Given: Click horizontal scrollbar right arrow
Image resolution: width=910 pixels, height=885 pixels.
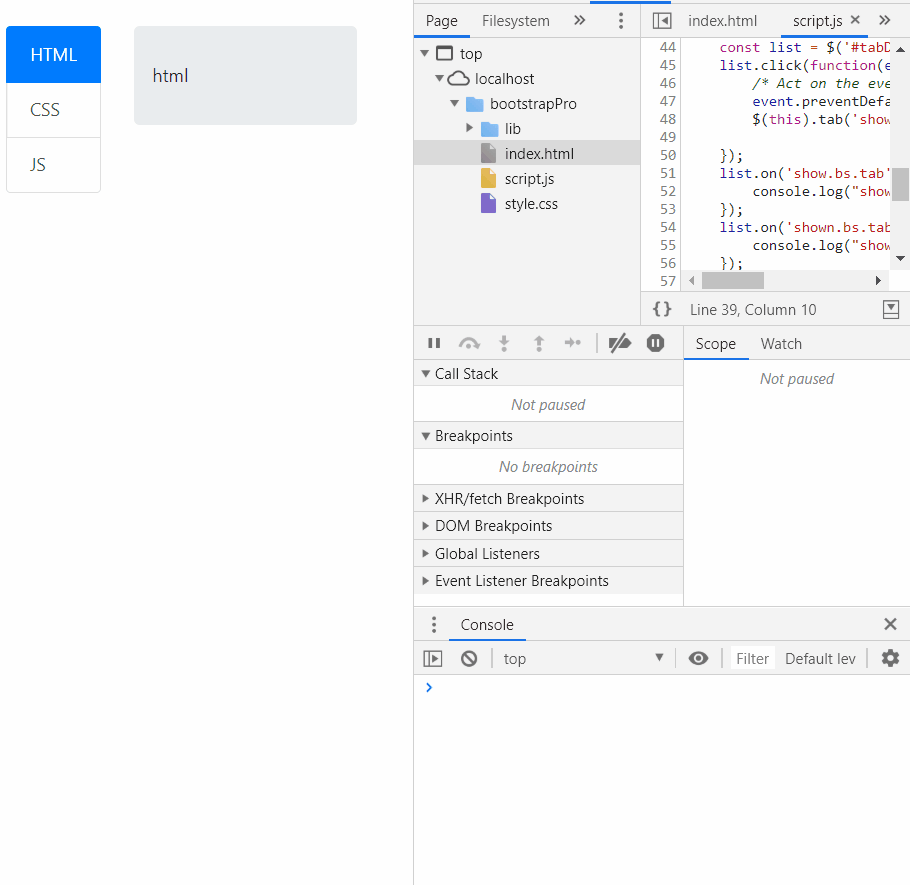Looking at the screenshot, I should (x=878, y=281).
